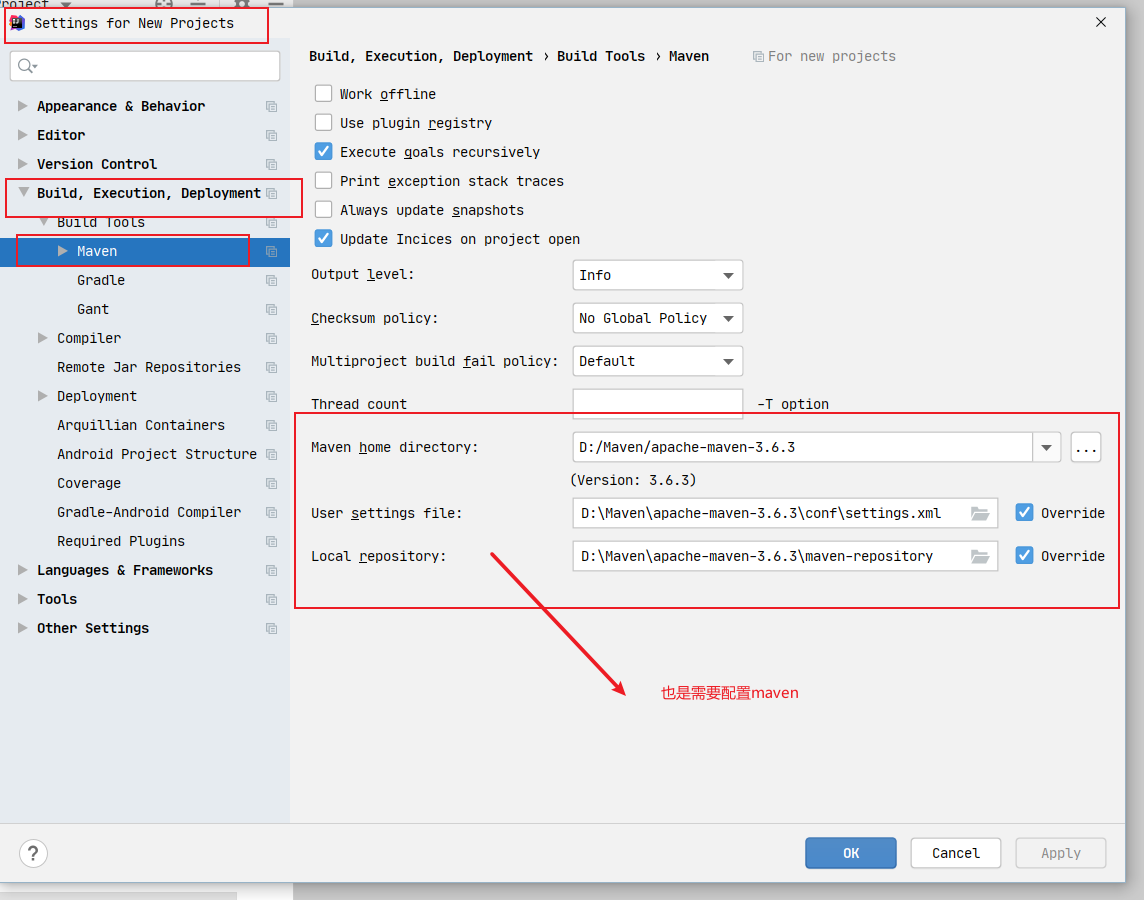1144x900 pixels.
Task: Select Gant in the settings tree
Action: 93,309
